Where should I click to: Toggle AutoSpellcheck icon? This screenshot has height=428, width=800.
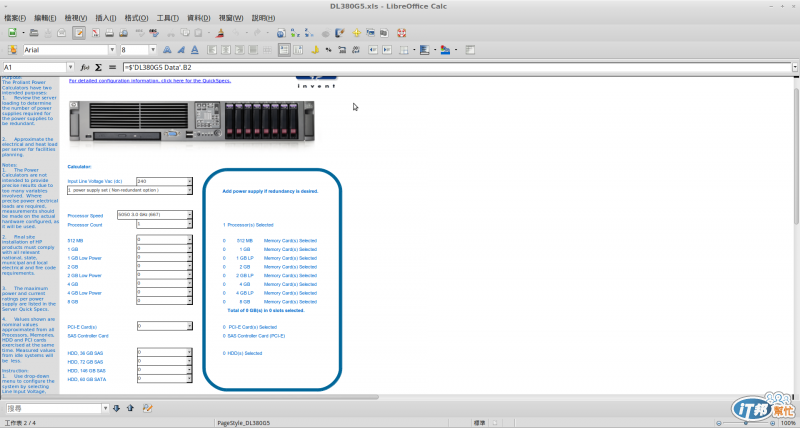pyautogui.click(x=154, y=33)
